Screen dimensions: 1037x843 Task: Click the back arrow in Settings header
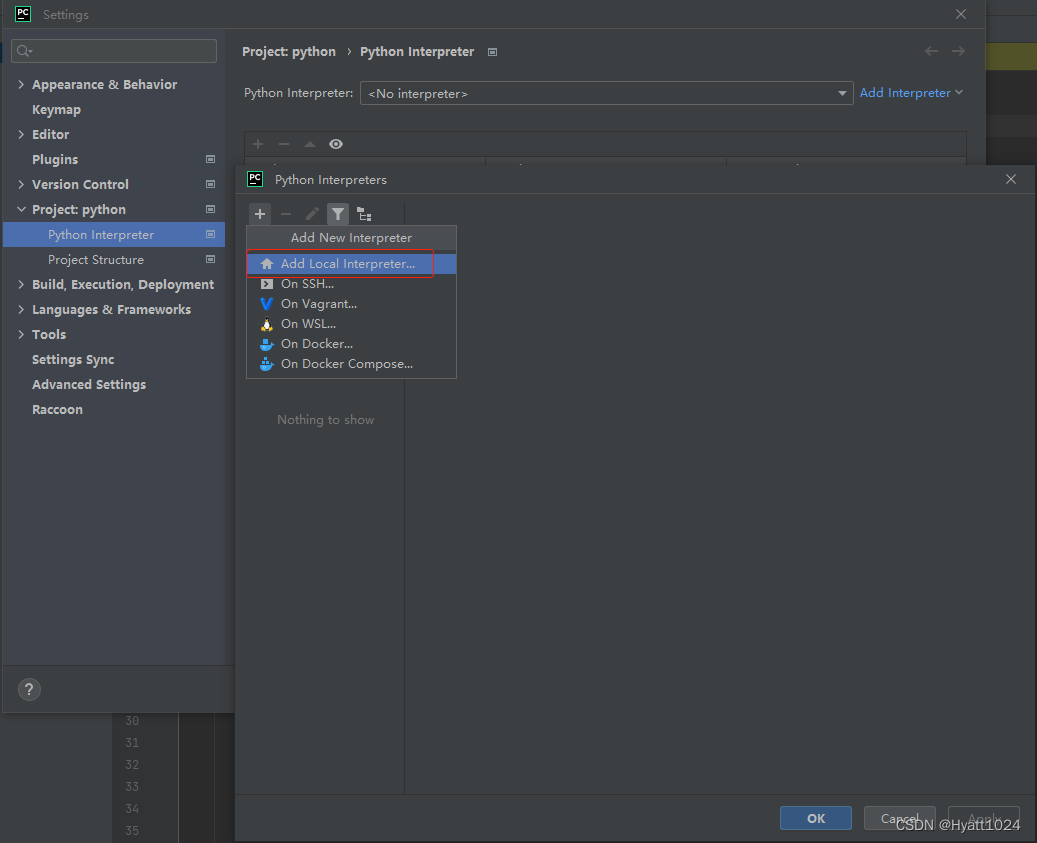[931, 51]
